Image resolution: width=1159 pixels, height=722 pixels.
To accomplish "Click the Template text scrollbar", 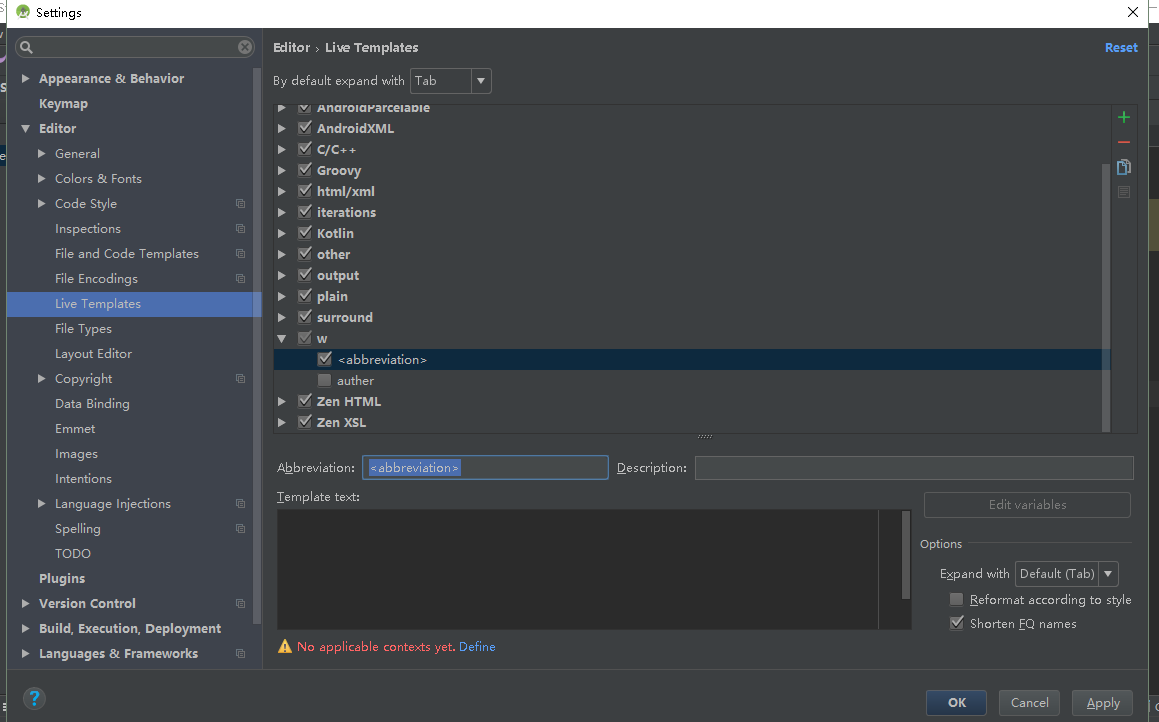I will [x=906, y=554].
